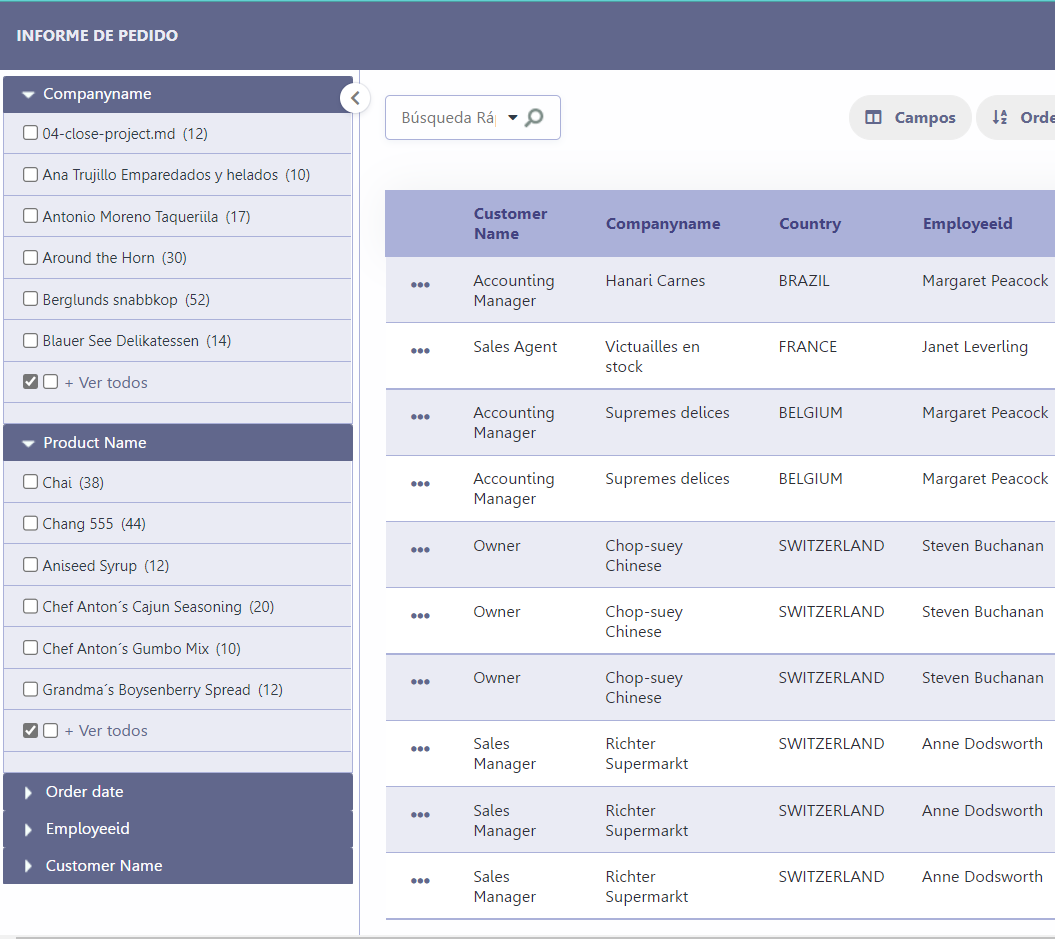Collapse the Companyname filter section
This screenshot has height=939, width=1055.
coord(27,94)
